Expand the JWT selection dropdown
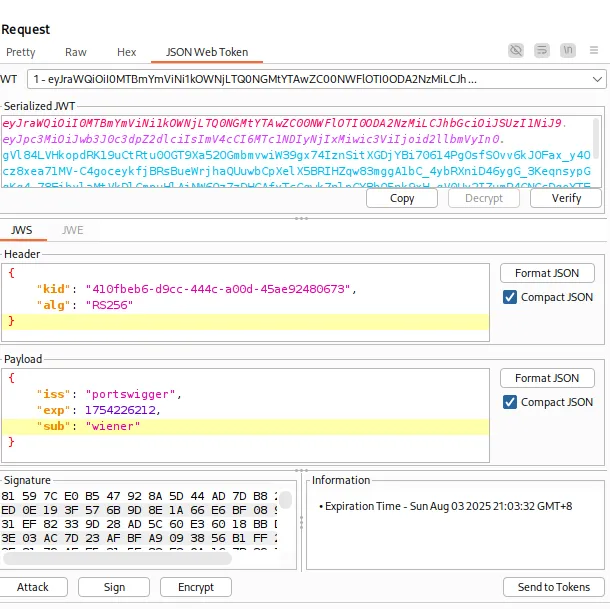The width and height of the screenshot is (610, 609). point(597,79)
